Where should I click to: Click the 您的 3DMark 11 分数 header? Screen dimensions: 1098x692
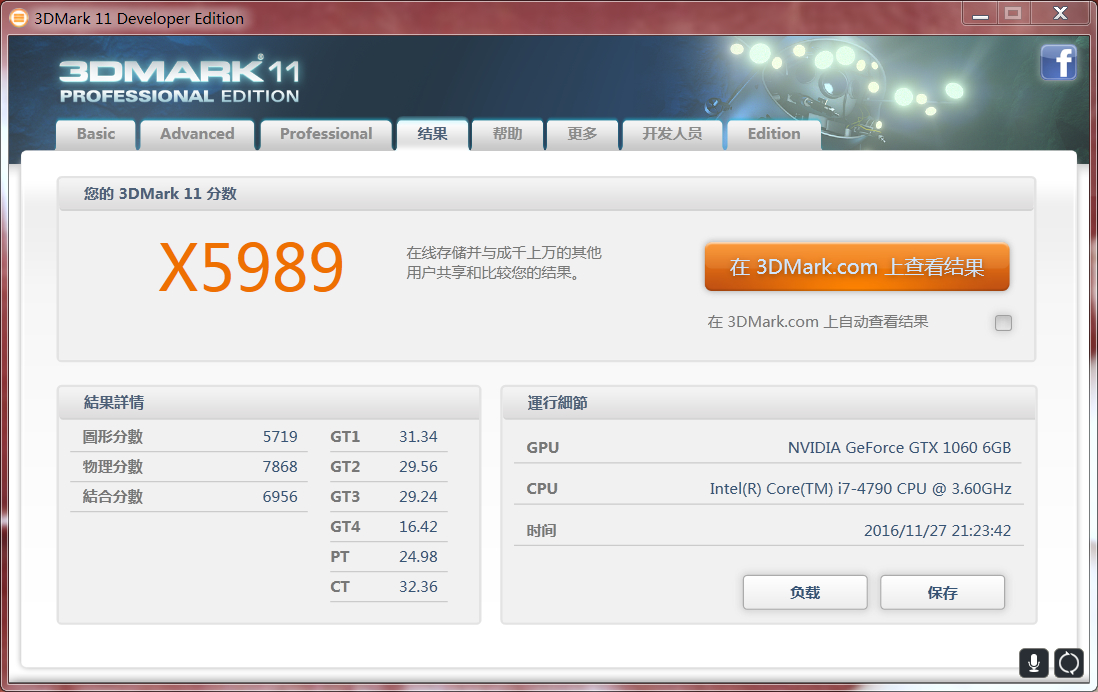(x=546, y=194)
